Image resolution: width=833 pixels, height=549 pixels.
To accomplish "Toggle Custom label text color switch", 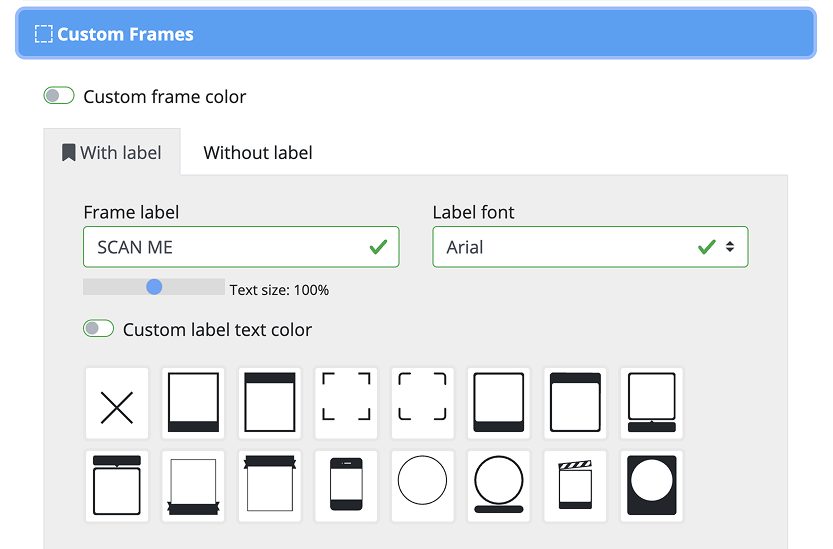I will [x=98, y=329].
